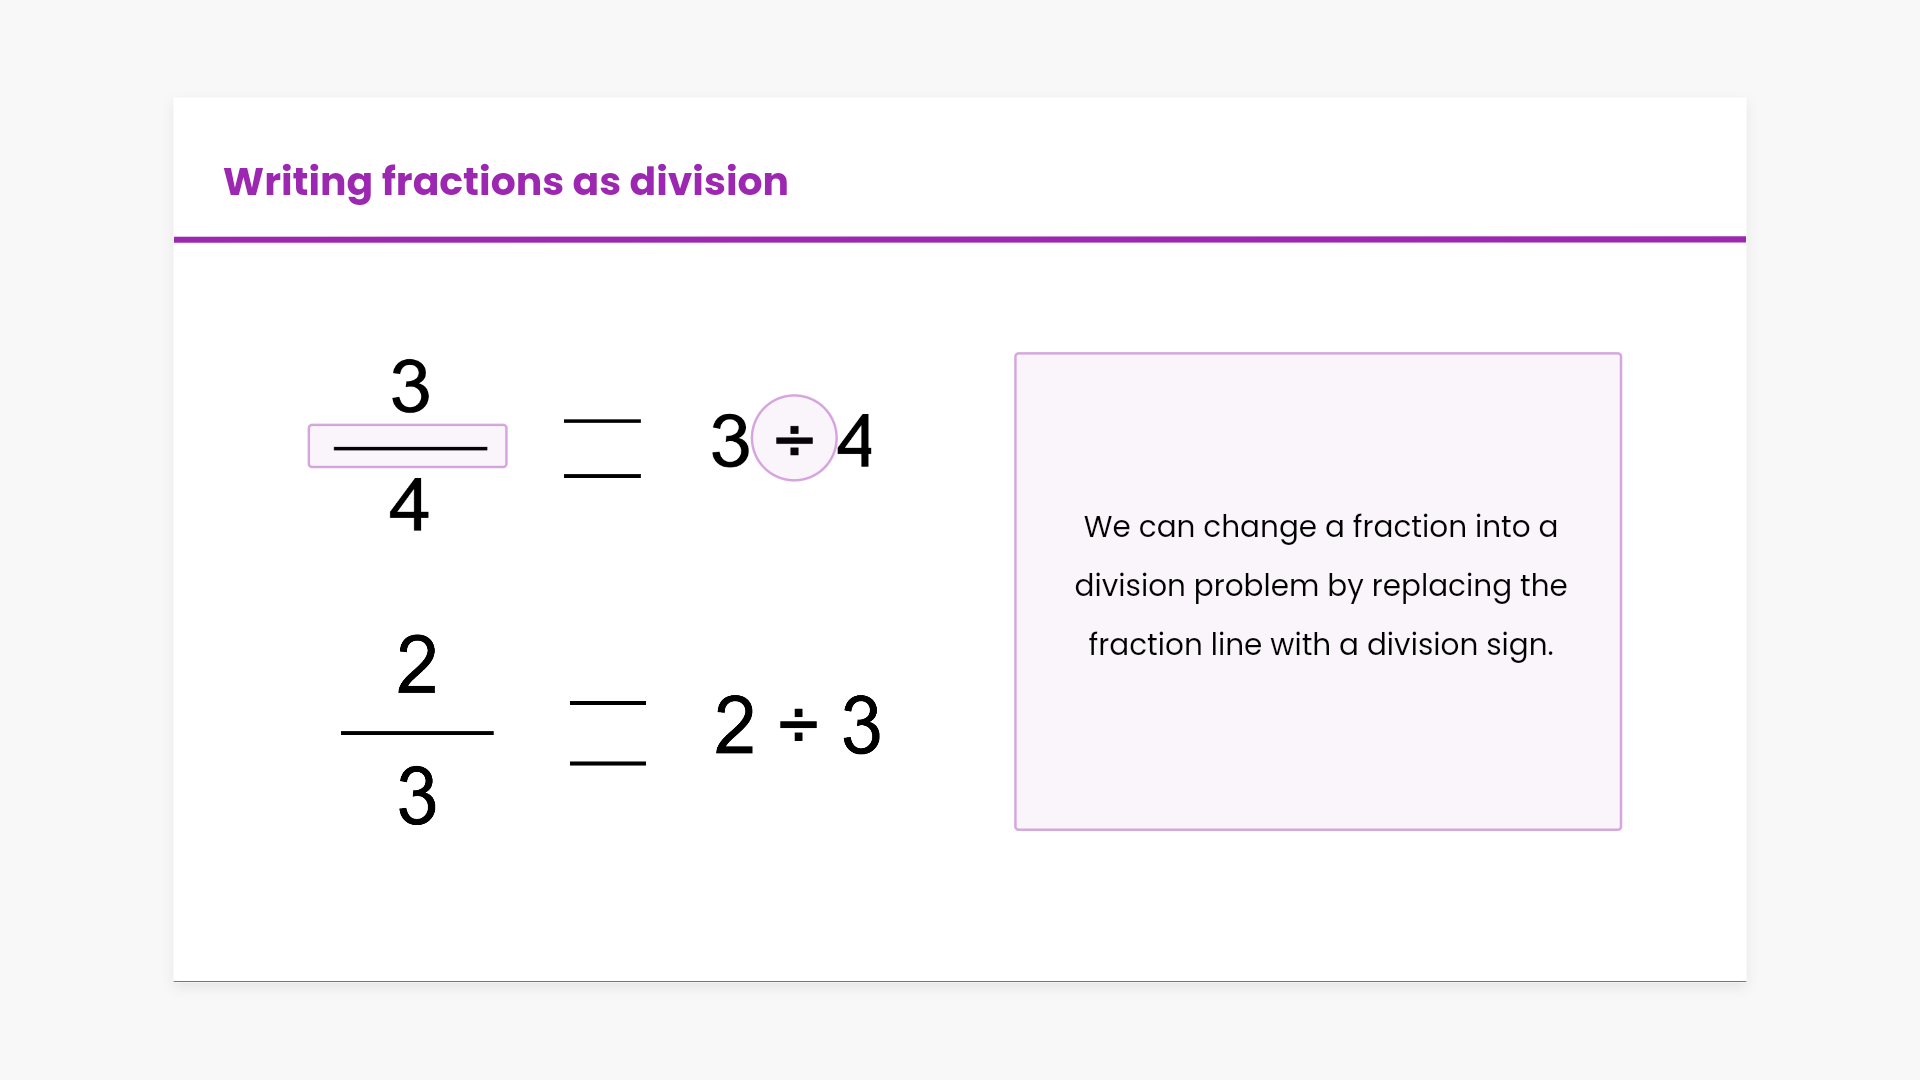
Task: Click the 4 in the expression 3 ÷ 4
Action: (x=855, y=441)
